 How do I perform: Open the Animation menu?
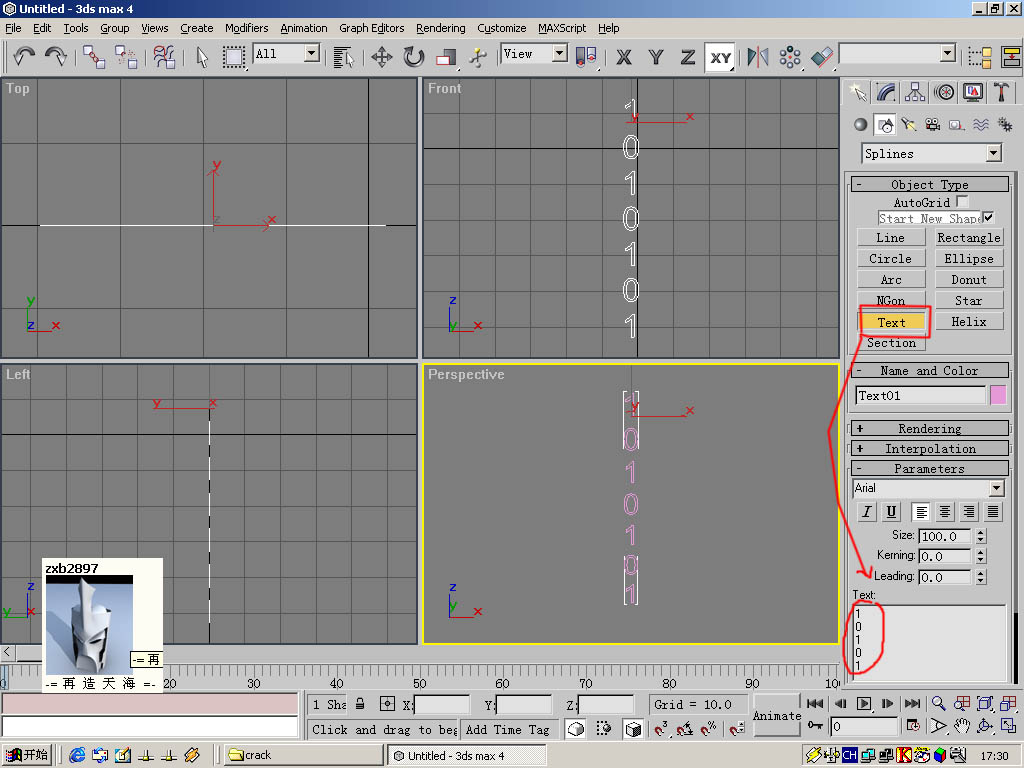[304, 28]
